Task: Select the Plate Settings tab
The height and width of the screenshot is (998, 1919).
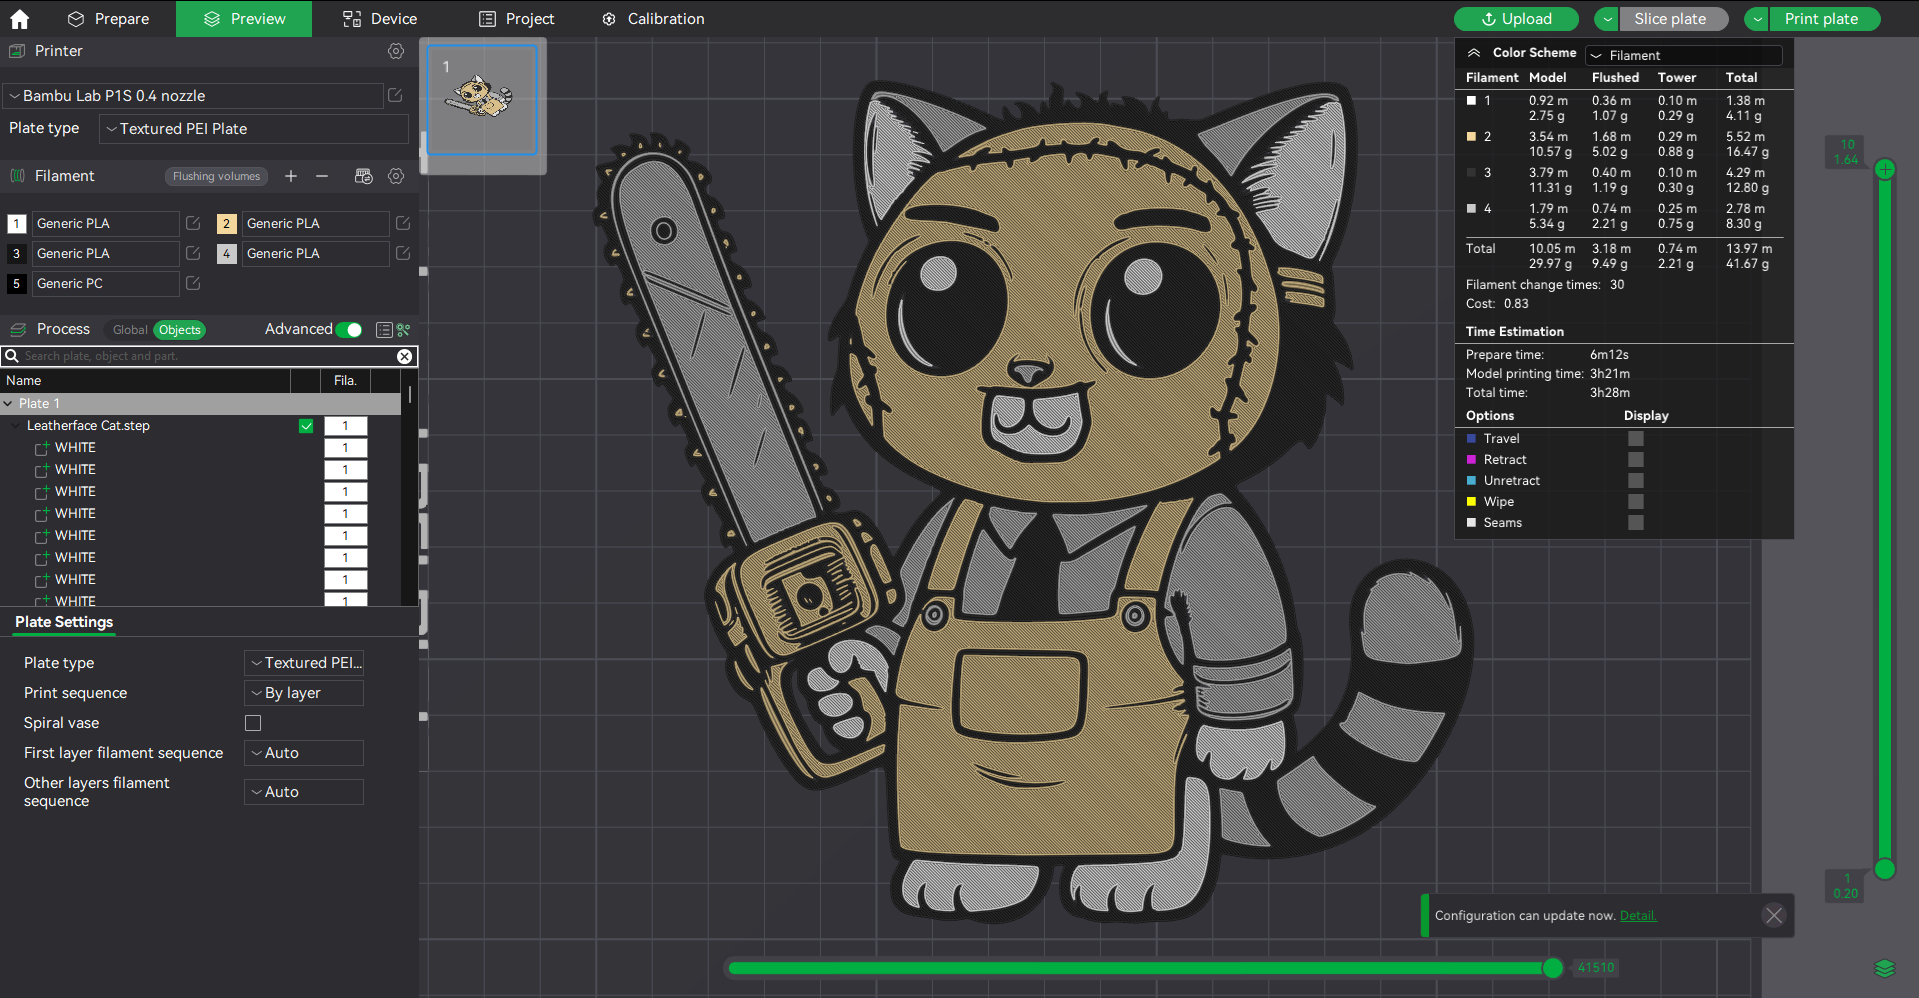Action: pyautogui.click(x=64, y=622)
